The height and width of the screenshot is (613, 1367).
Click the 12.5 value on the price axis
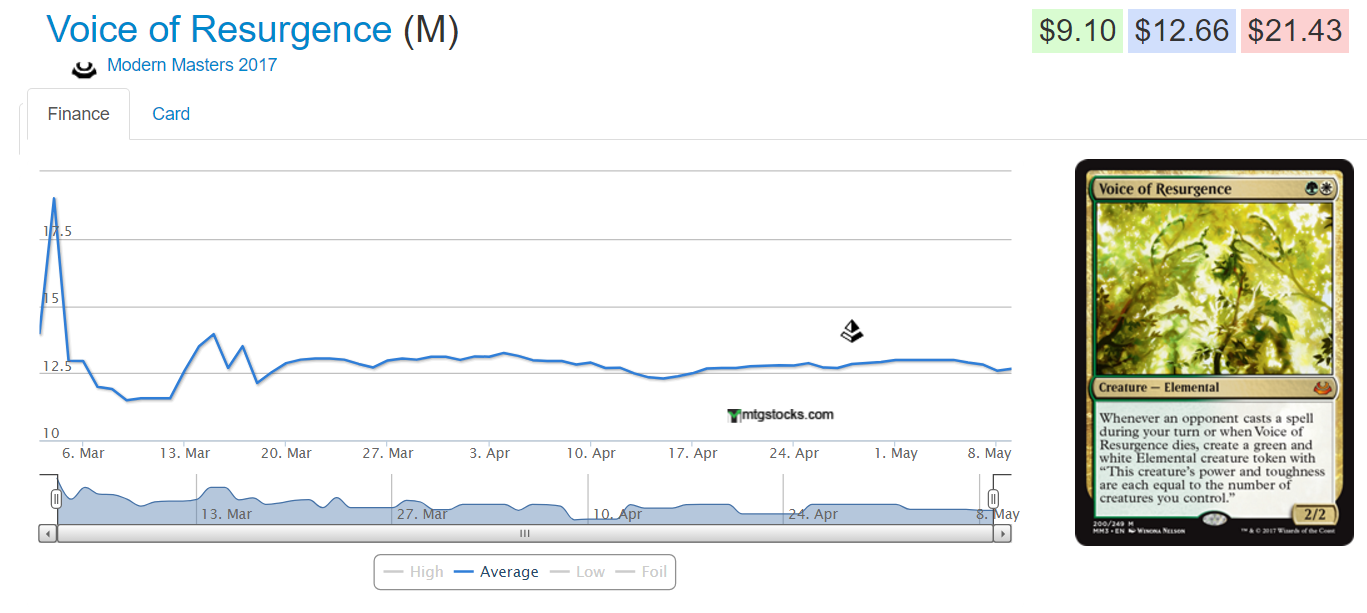[x=57, y=366]
